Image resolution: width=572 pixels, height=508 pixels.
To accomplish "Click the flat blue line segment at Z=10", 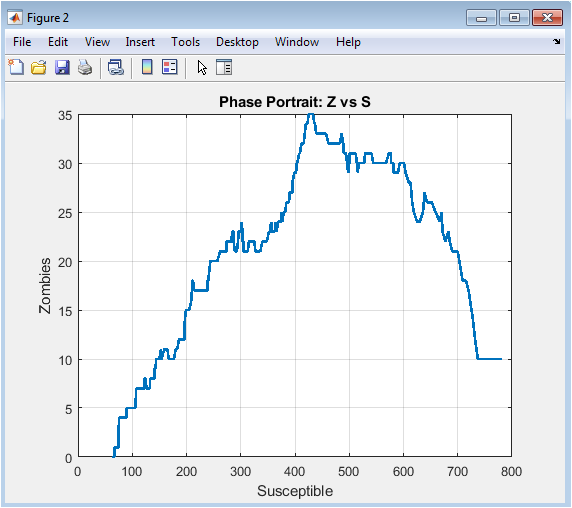I will pos(490,359).
